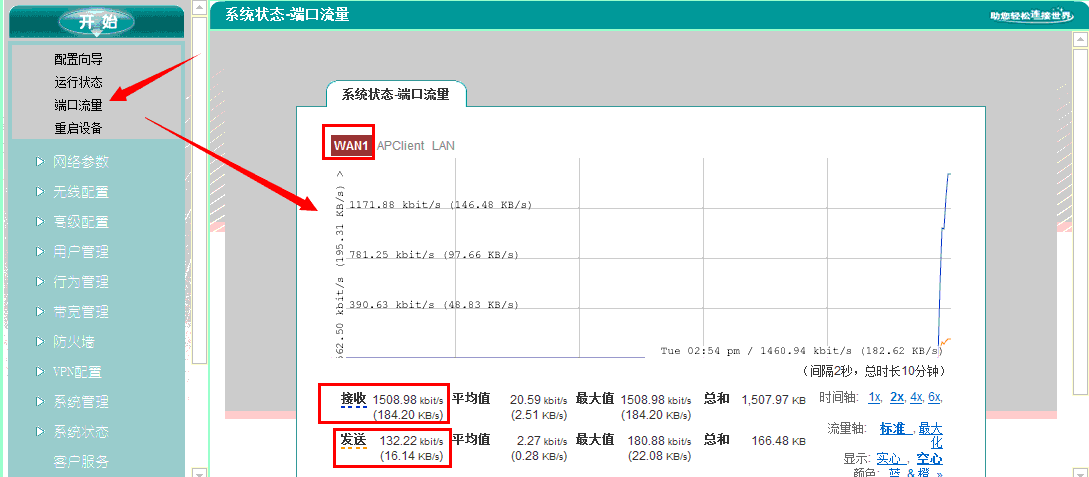Set time axis to 6x
The image size is (1089, 477).
point(935,398)
